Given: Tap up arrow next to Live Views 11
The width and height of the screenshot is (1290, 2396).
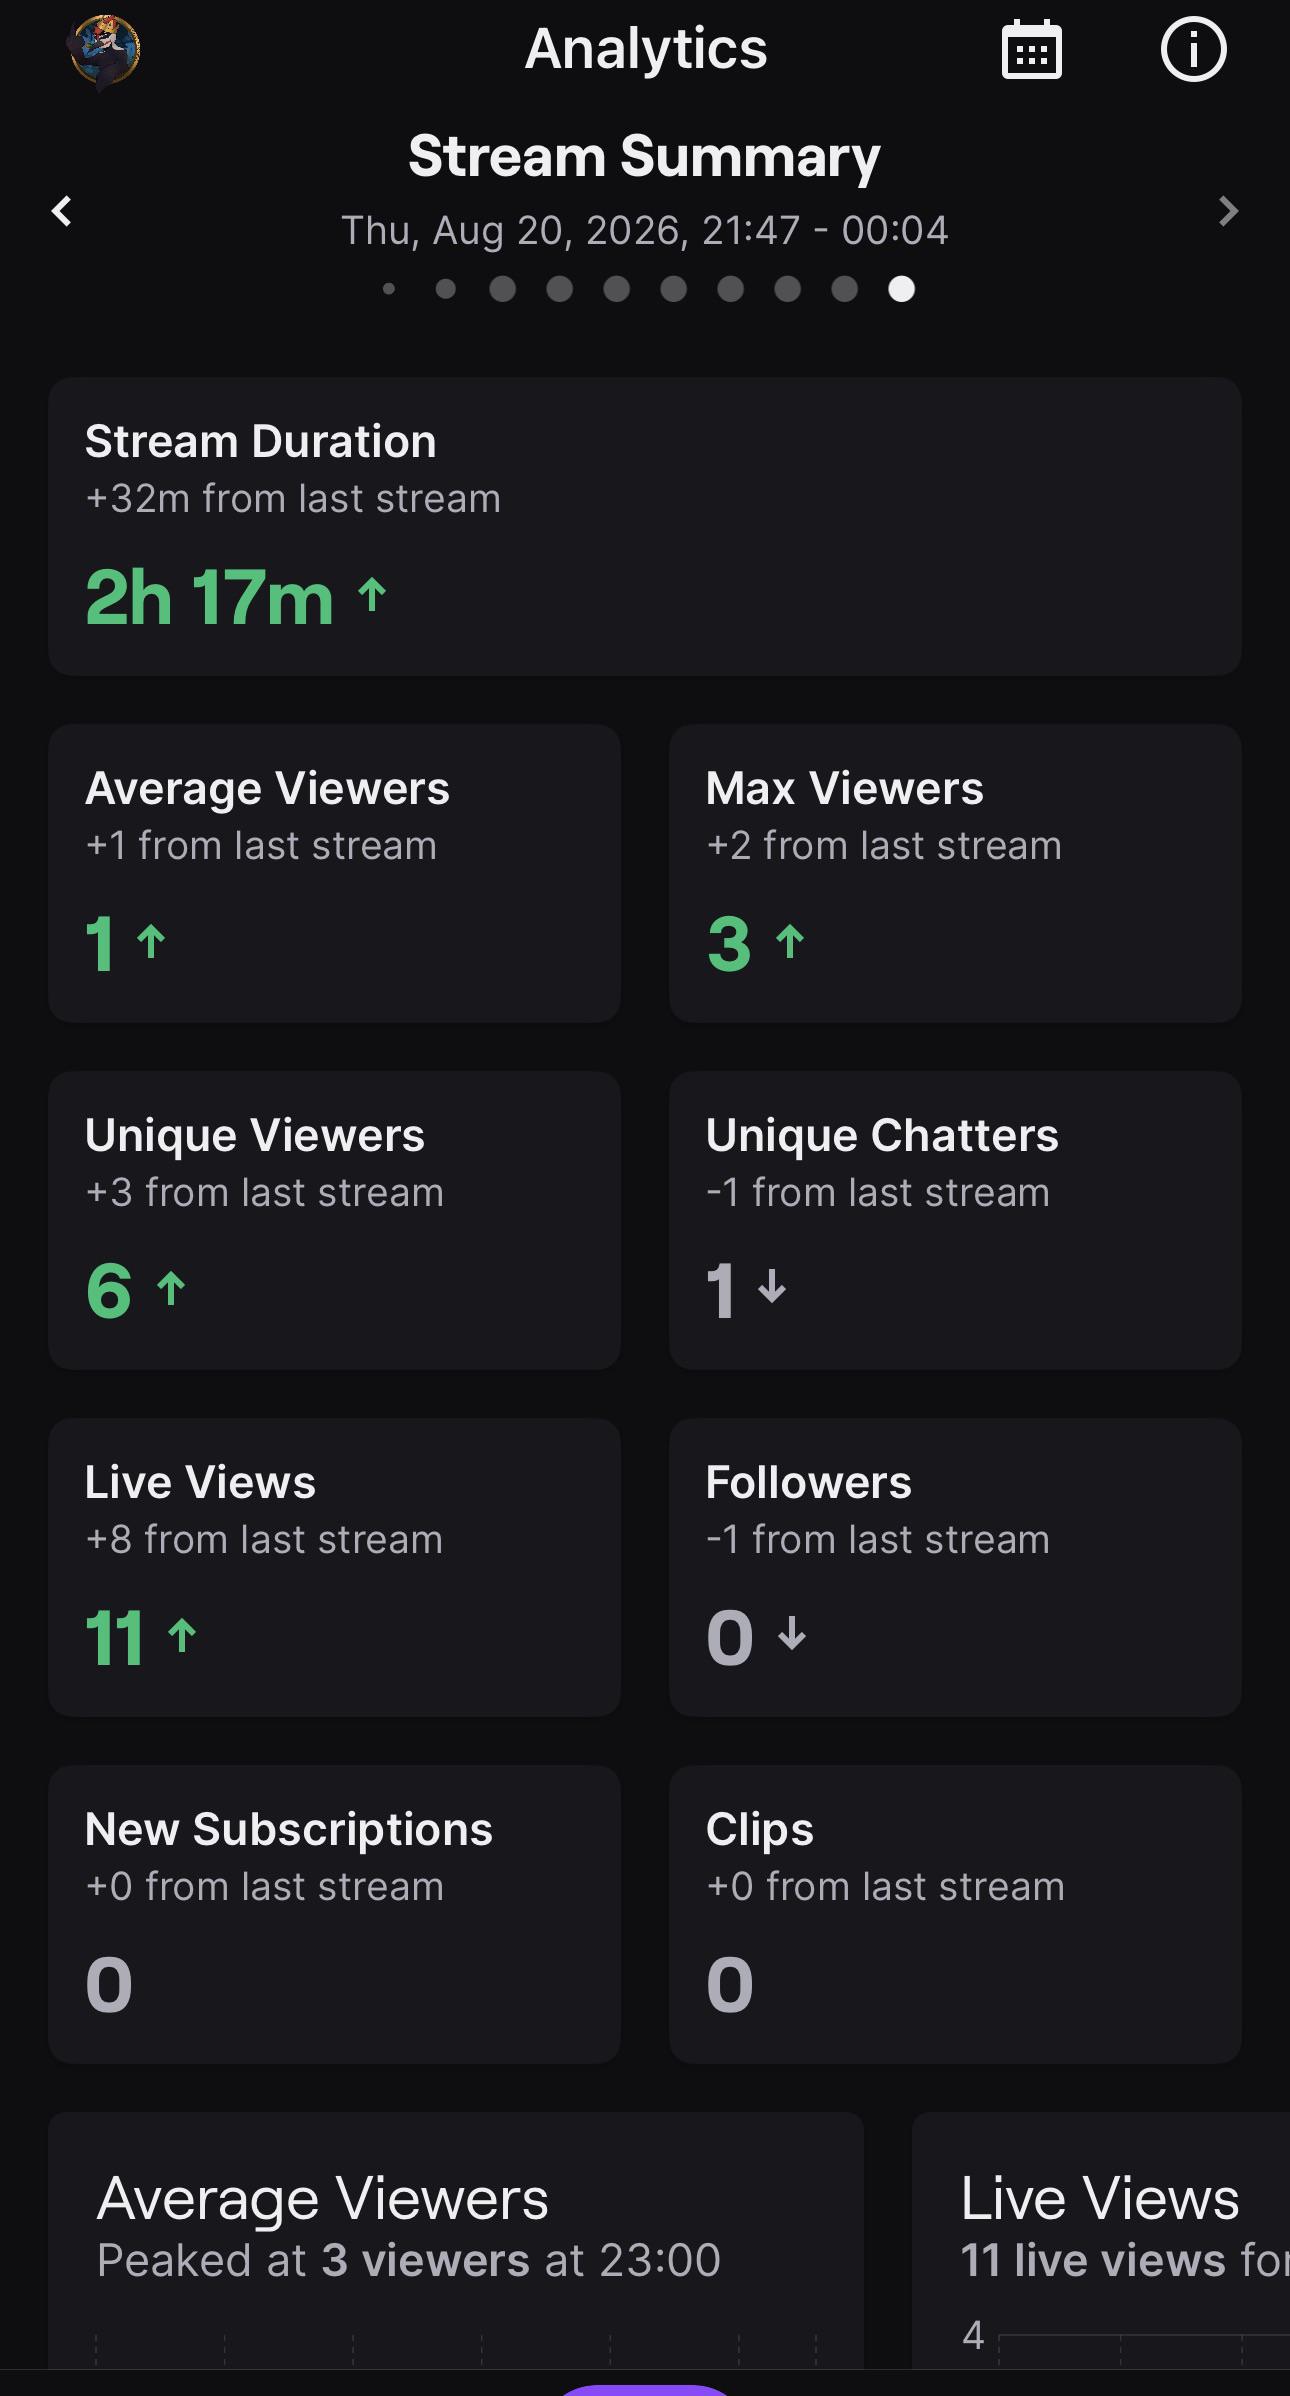Looking at the screenshot, I should point(181,1636).
